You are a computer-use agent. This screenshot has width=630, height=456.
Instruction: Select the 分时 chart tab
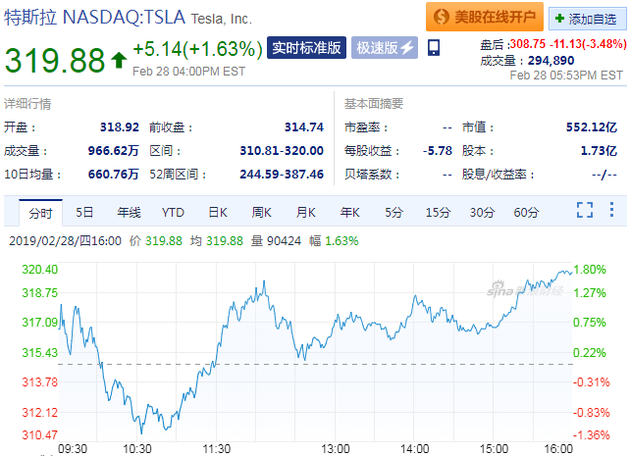(x=41, y=213)
